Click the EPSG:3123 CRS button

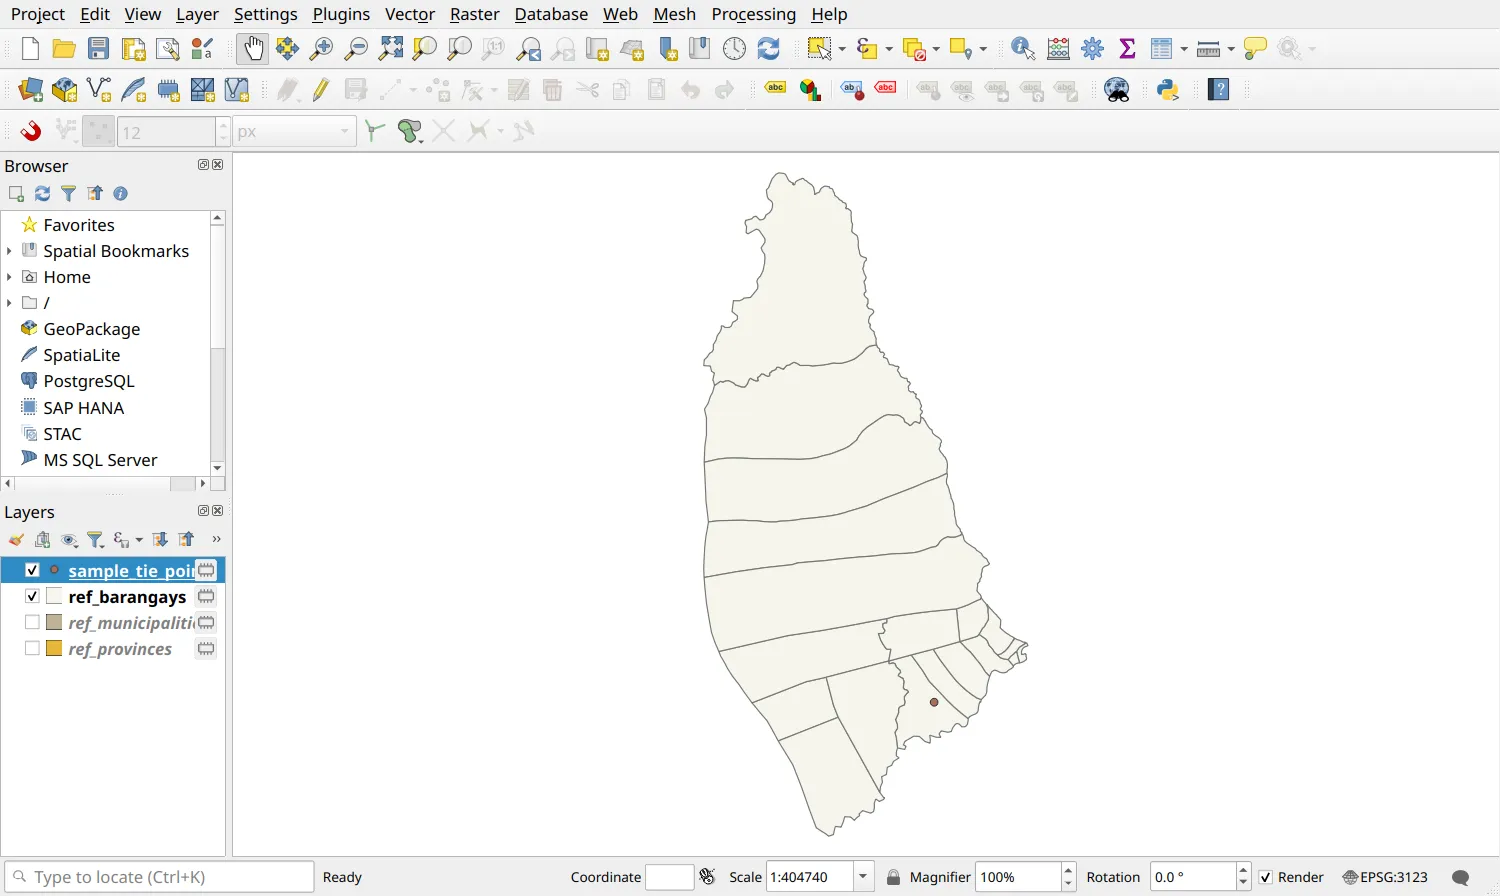pos(1385,877)
